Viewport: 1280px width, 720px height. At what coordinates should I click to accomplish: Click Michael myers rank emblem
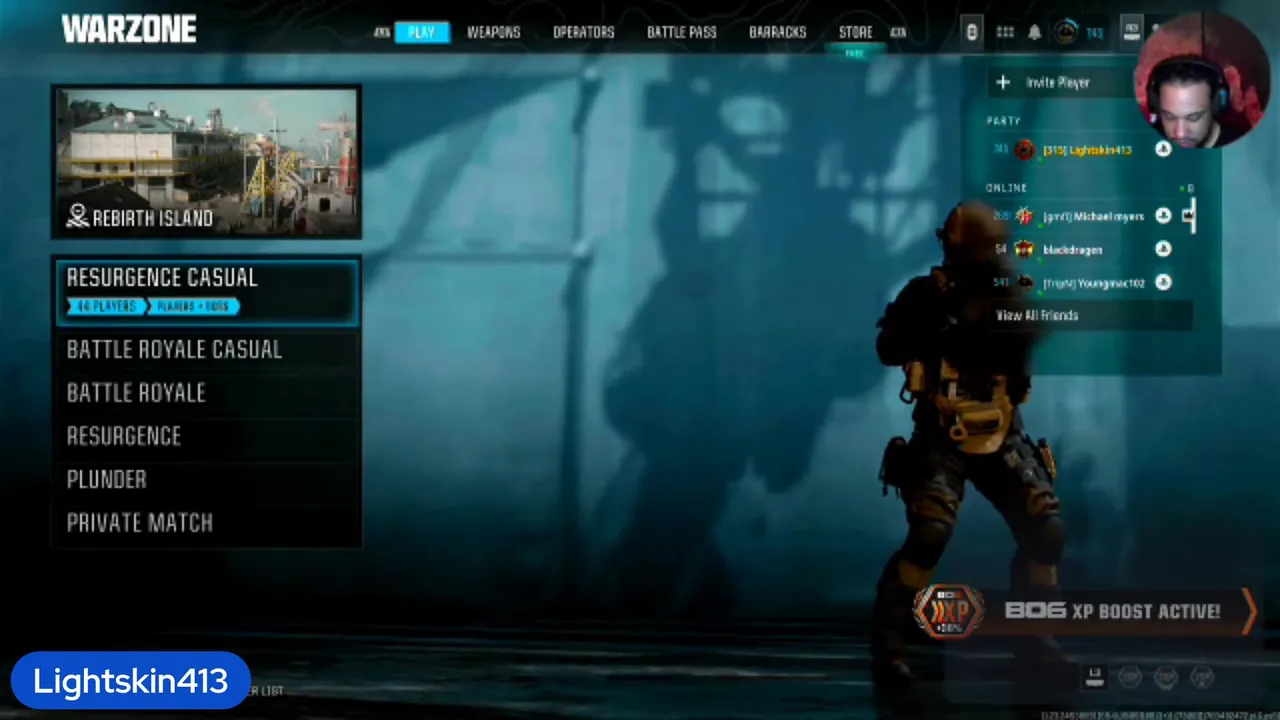[x=1024, y=216]
